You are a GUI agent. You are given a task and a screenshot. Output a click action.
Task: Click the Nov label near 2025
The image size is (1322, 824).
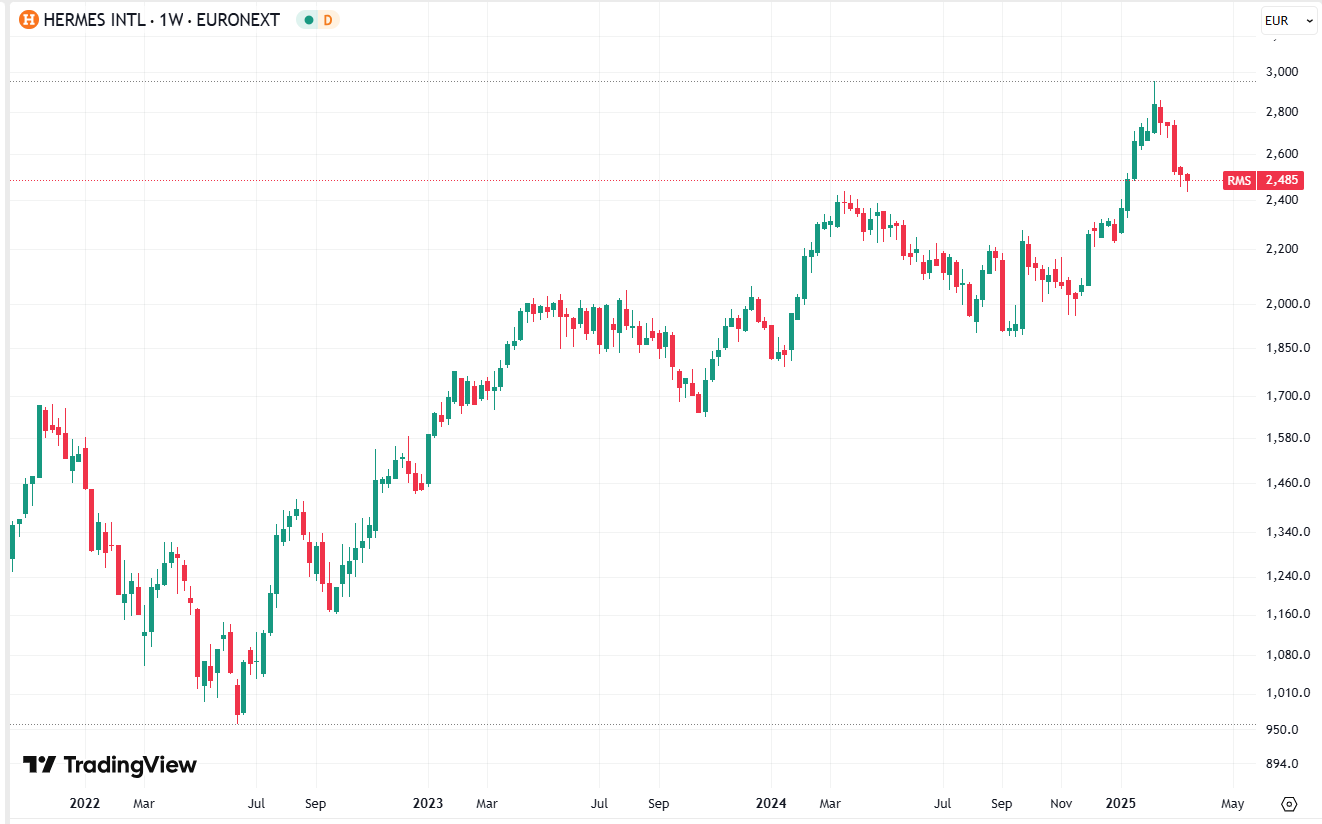(x=1063, y=803)
